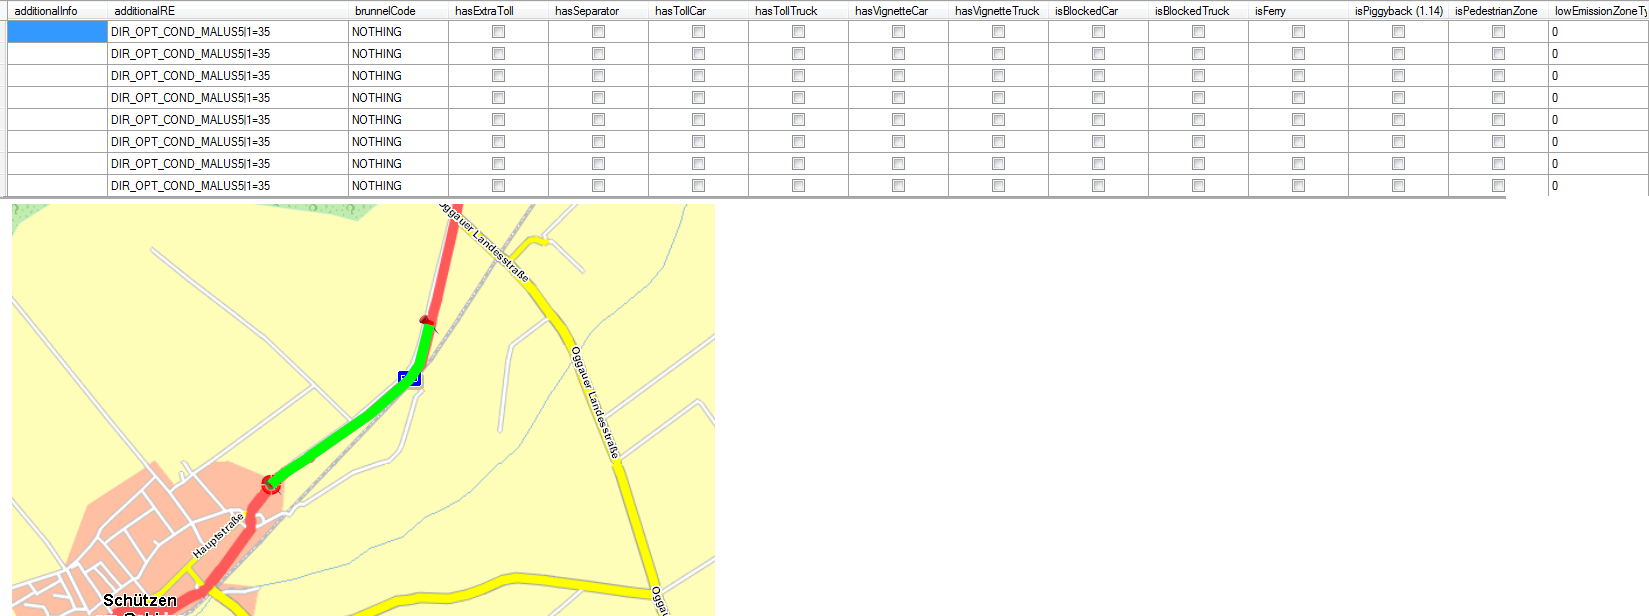
Task: Check hasVignetteTruck in the seventh row
Action: click(998, 164)
